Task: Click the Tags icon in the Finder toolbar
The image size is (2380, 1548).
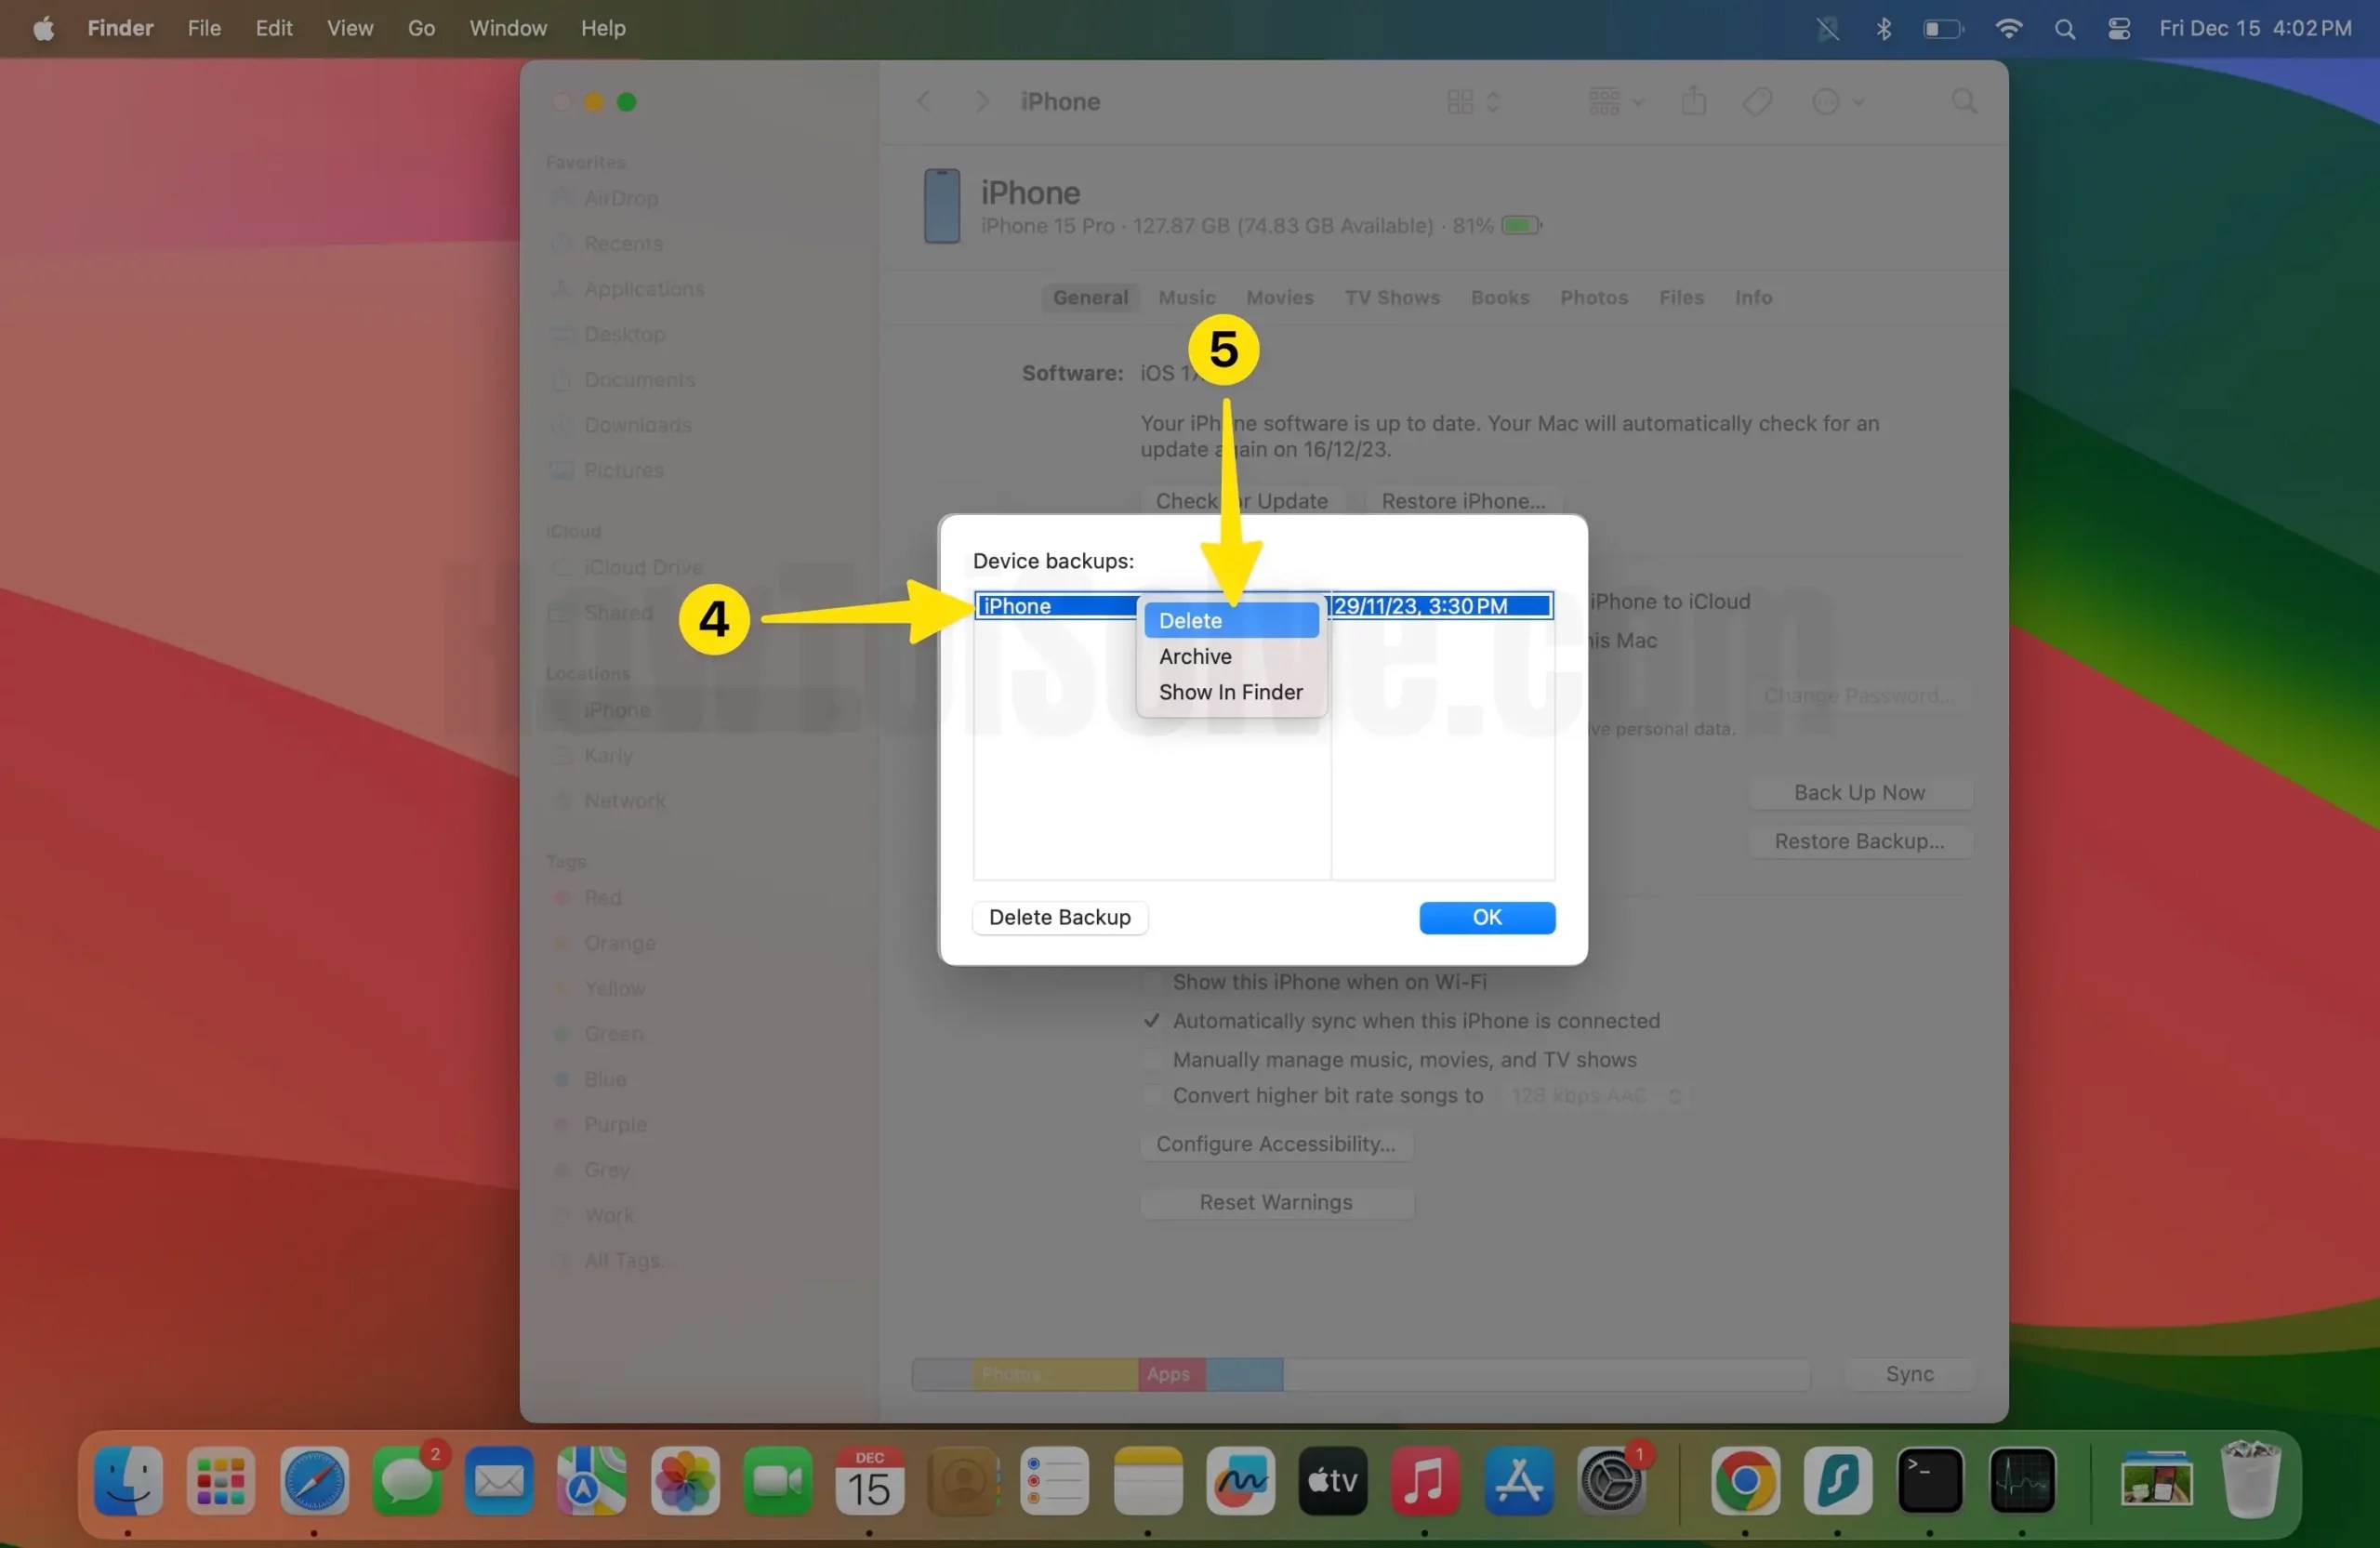Action: 1758,101
